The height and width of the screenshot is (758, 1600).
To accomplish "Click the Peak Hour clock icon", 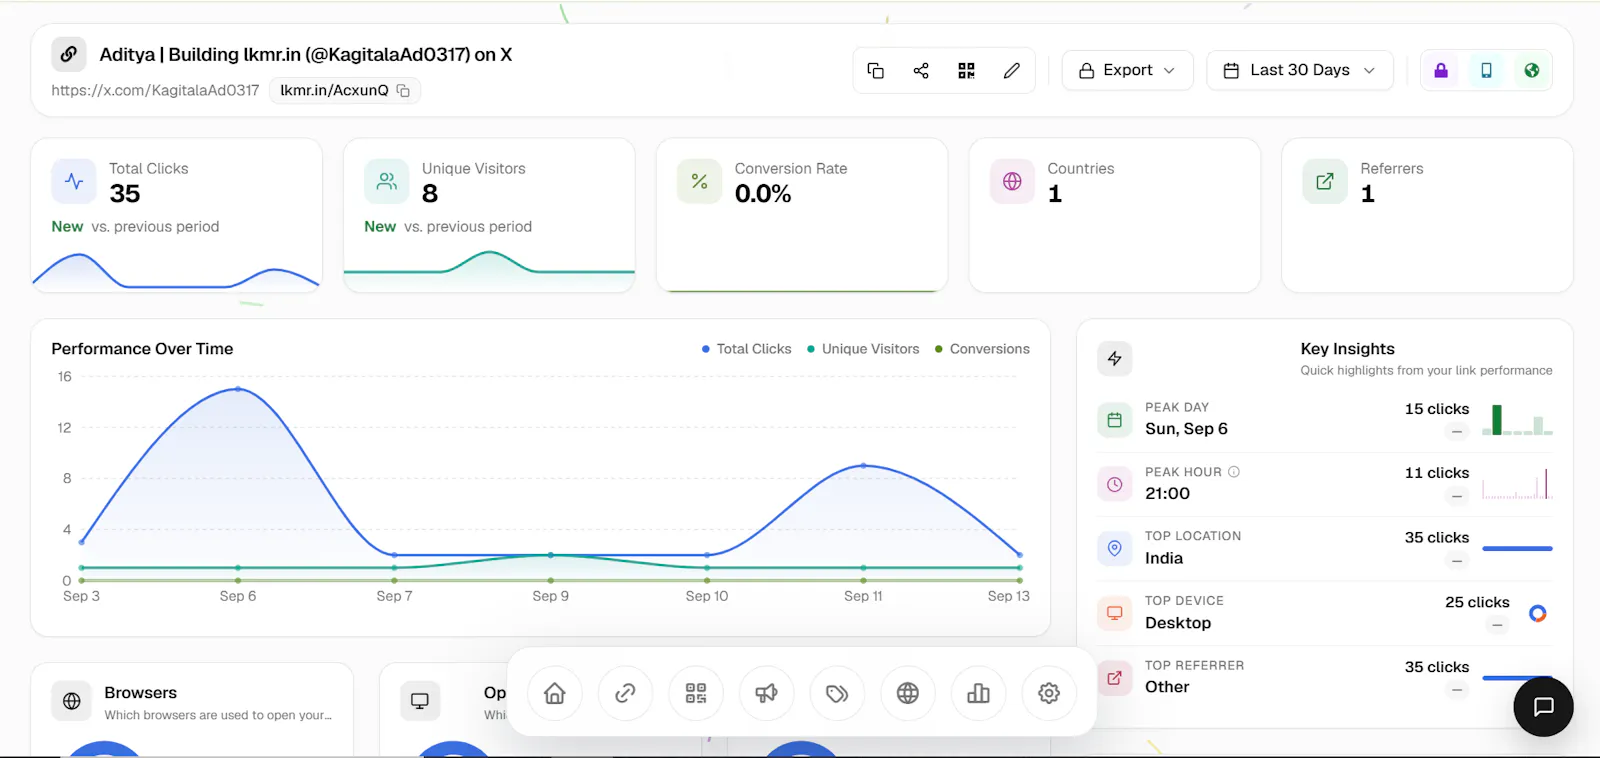I will pyautogui.click(x=1114, y=484).
